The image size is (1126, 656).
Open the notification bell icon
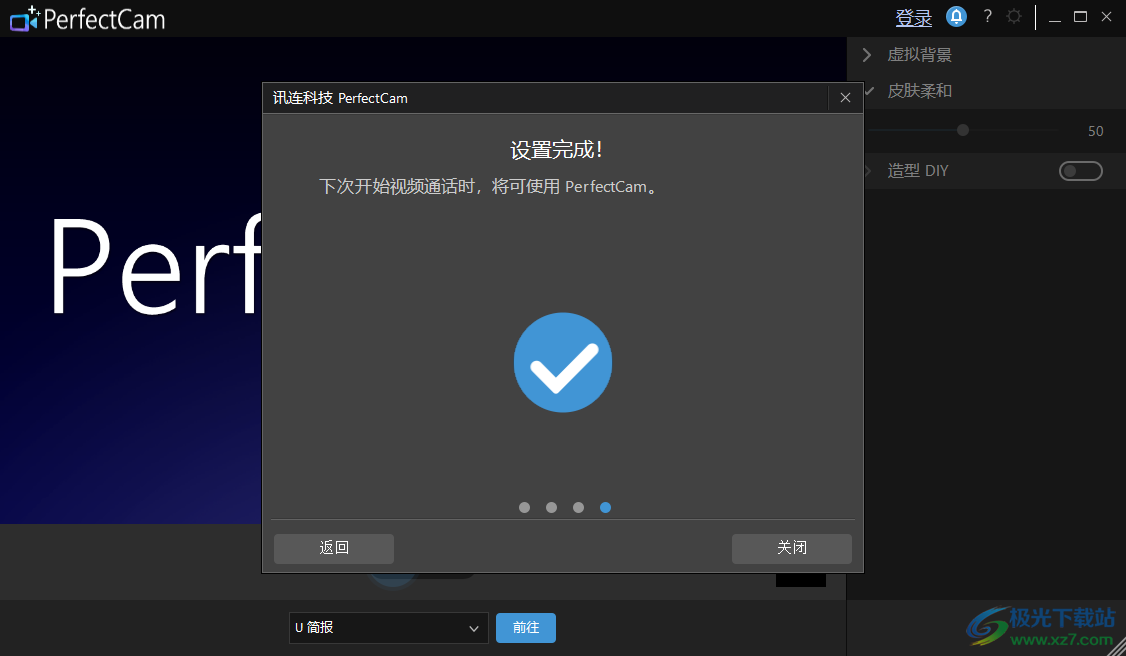(x=956, y=17)
